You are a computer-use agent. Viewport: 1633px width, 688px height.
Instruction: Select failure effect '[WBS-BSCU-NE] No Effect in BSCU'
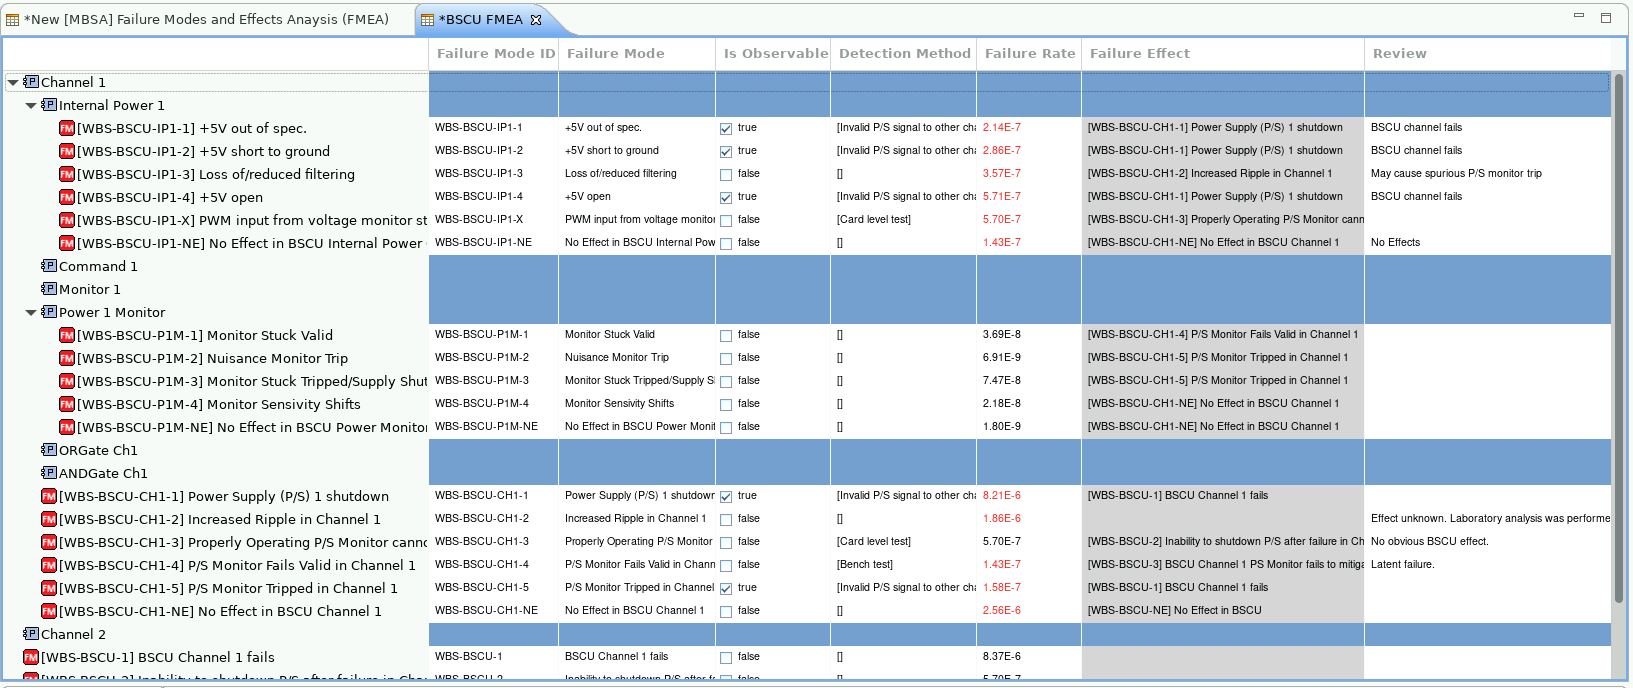point(1223,611)
